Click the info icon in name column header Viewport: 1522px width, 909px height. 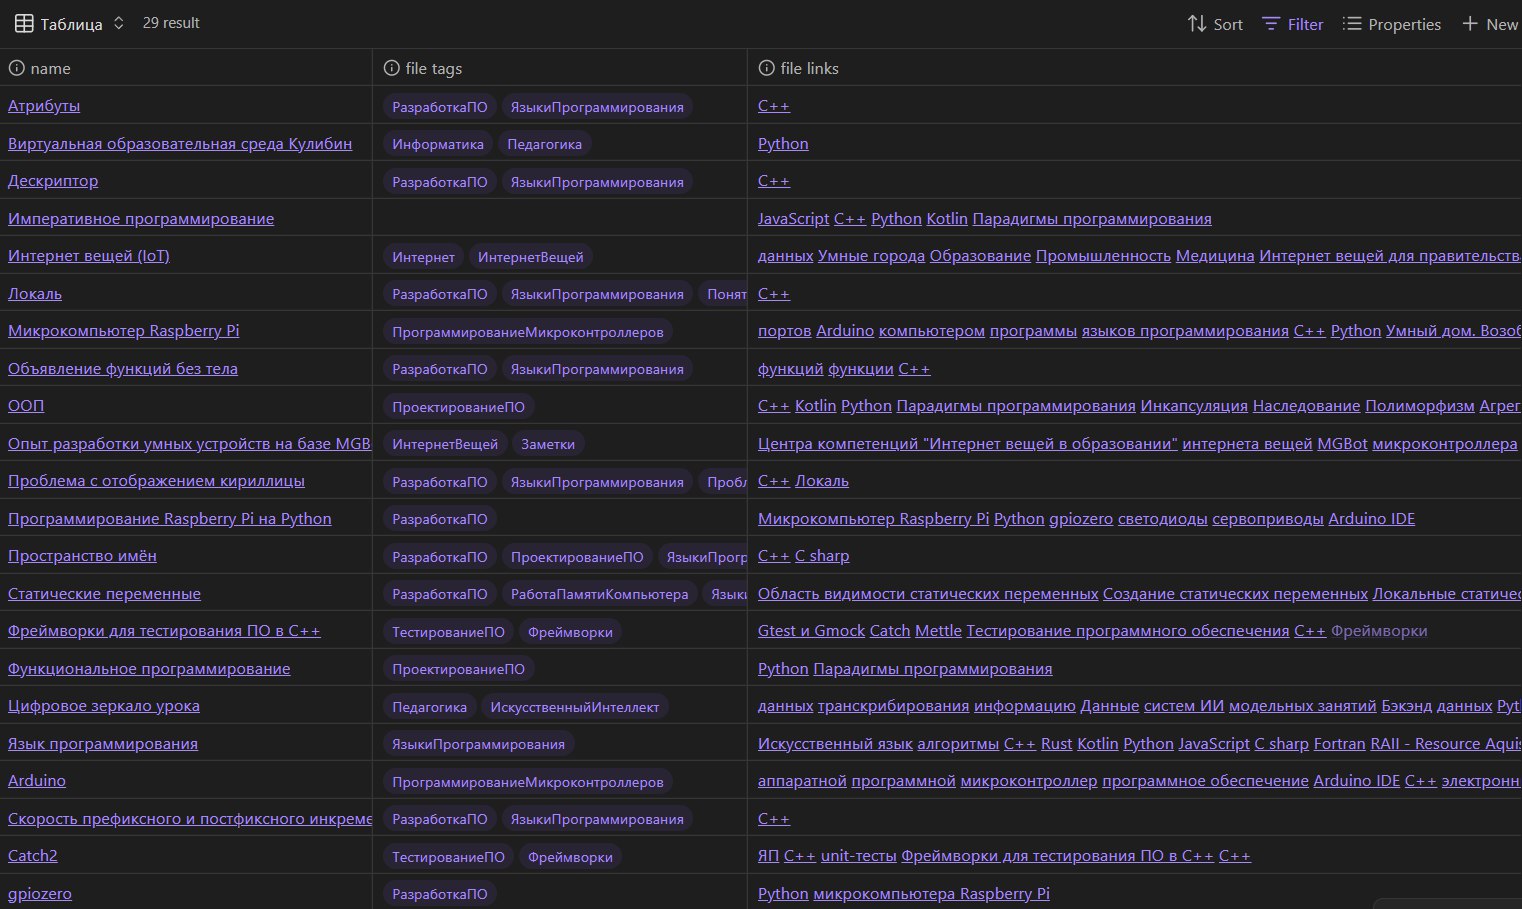click(16, 68)
